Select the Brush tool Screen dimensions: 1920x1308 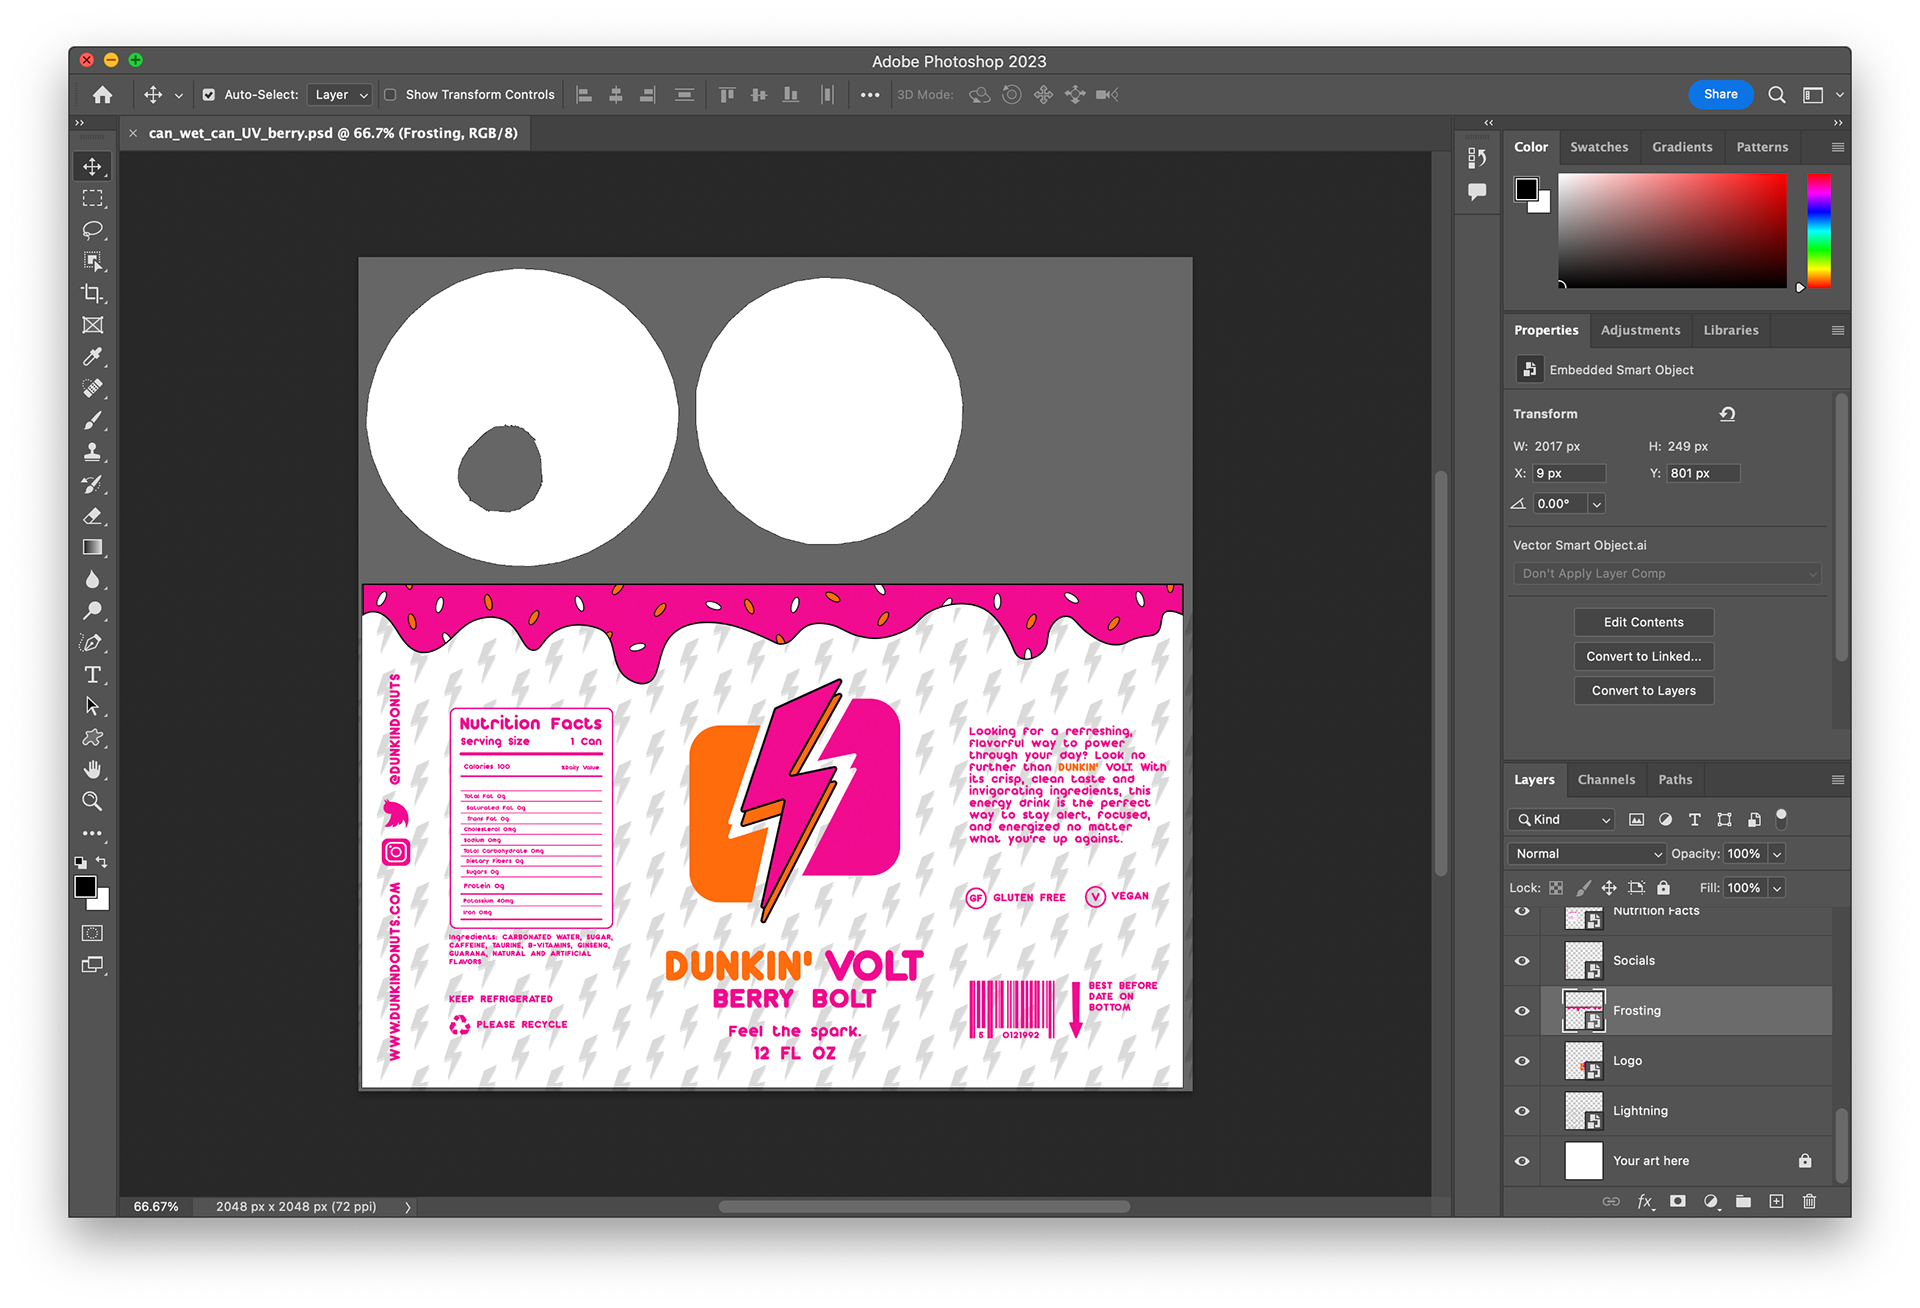(x=92, y=421)
